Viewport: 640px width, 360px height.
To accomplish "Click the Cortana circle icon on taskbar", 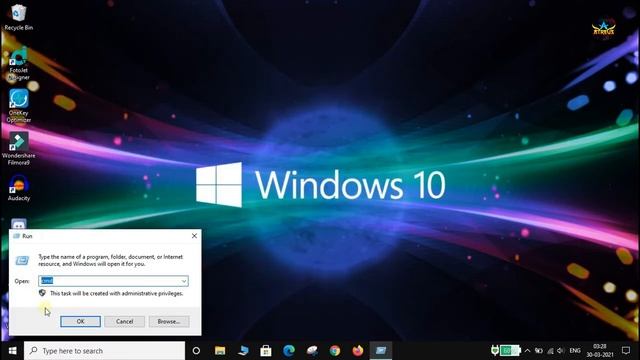I will coord(196,351).
